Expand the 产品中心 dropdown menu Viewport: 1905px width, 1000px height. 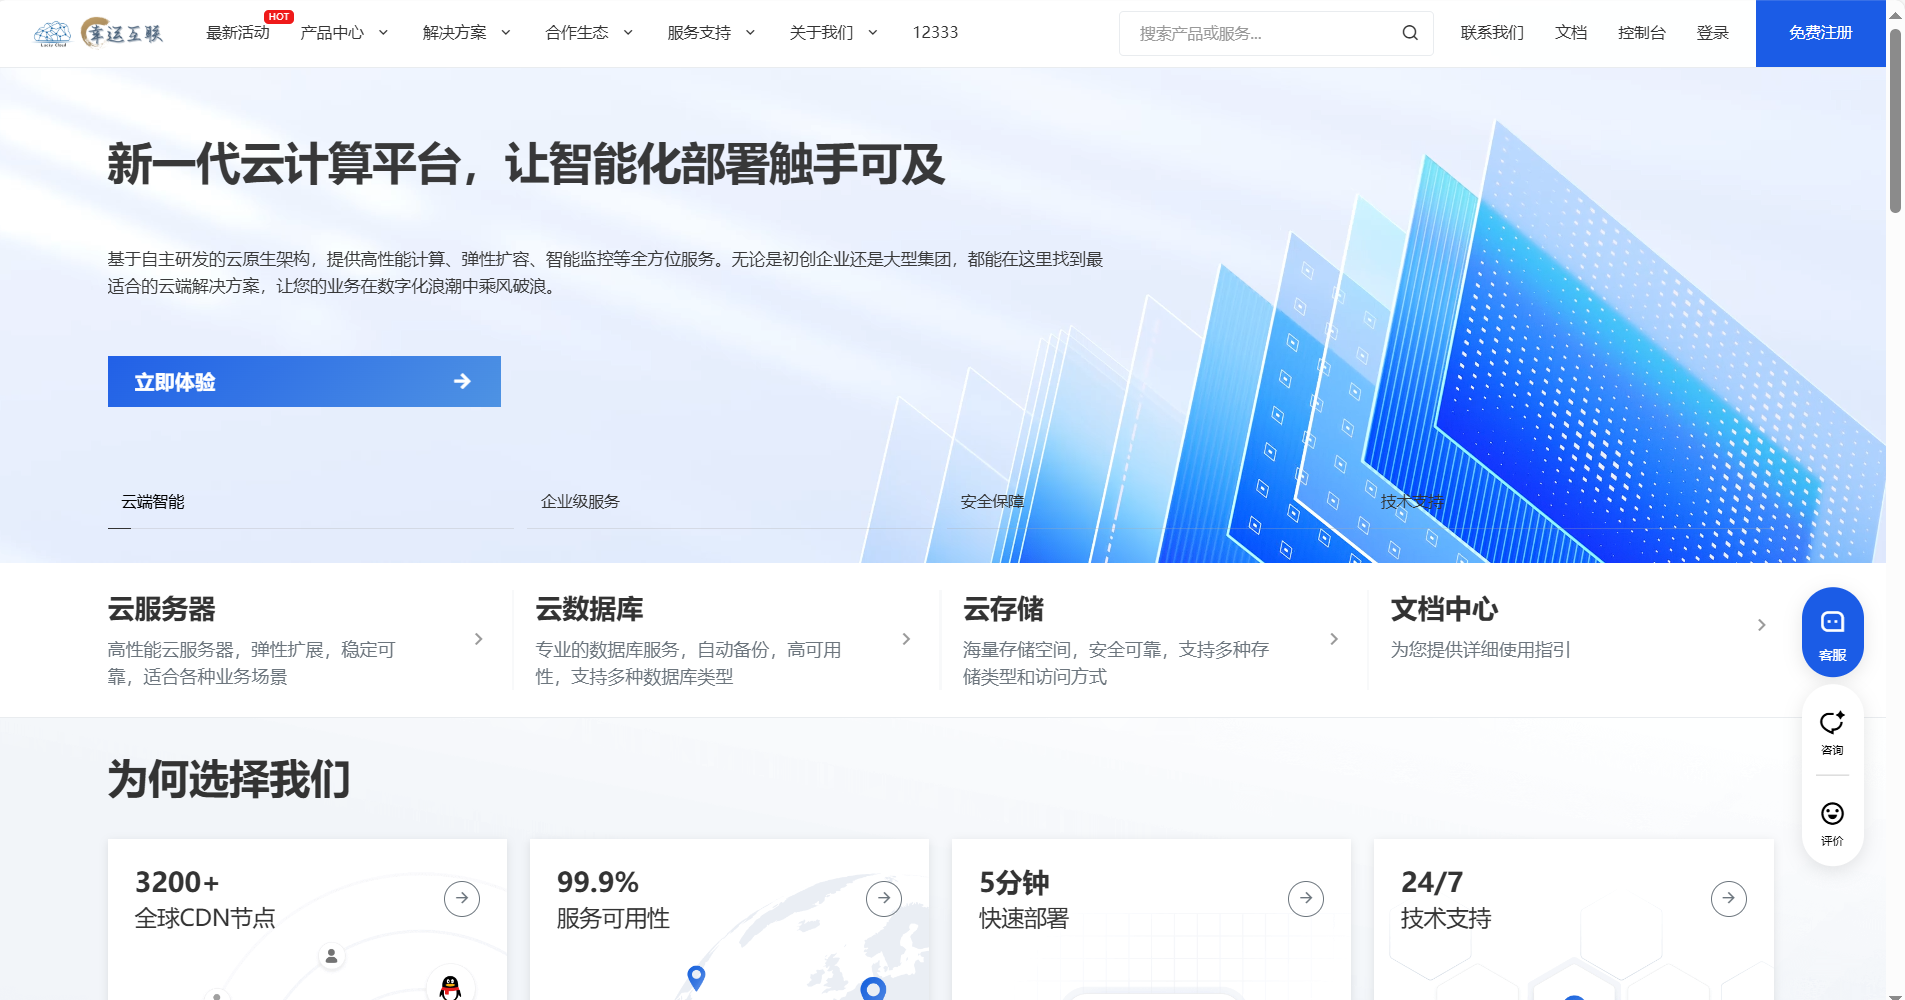[x=344, y=33]
